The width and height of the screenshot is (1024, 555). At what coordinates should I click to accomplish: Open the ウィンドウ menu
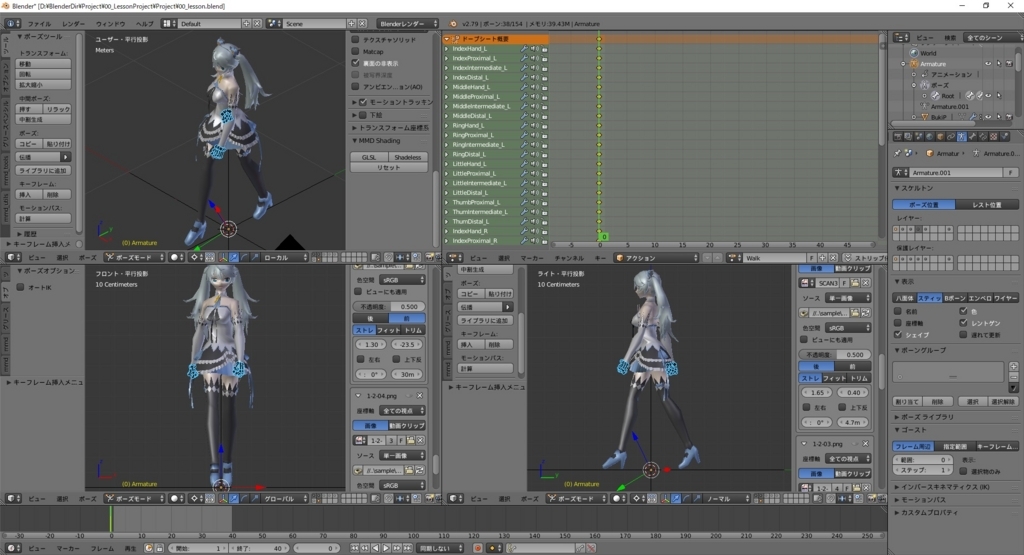click(x=110, y=24)
